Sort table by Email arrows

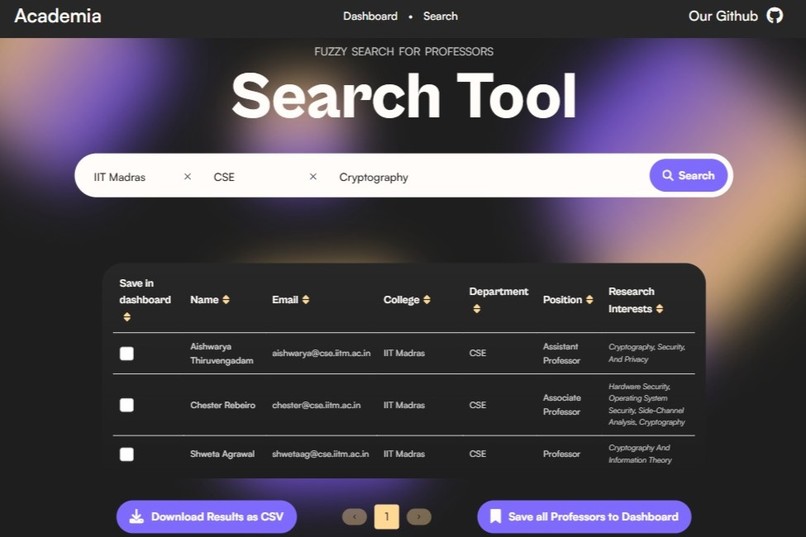coord(306,300)
